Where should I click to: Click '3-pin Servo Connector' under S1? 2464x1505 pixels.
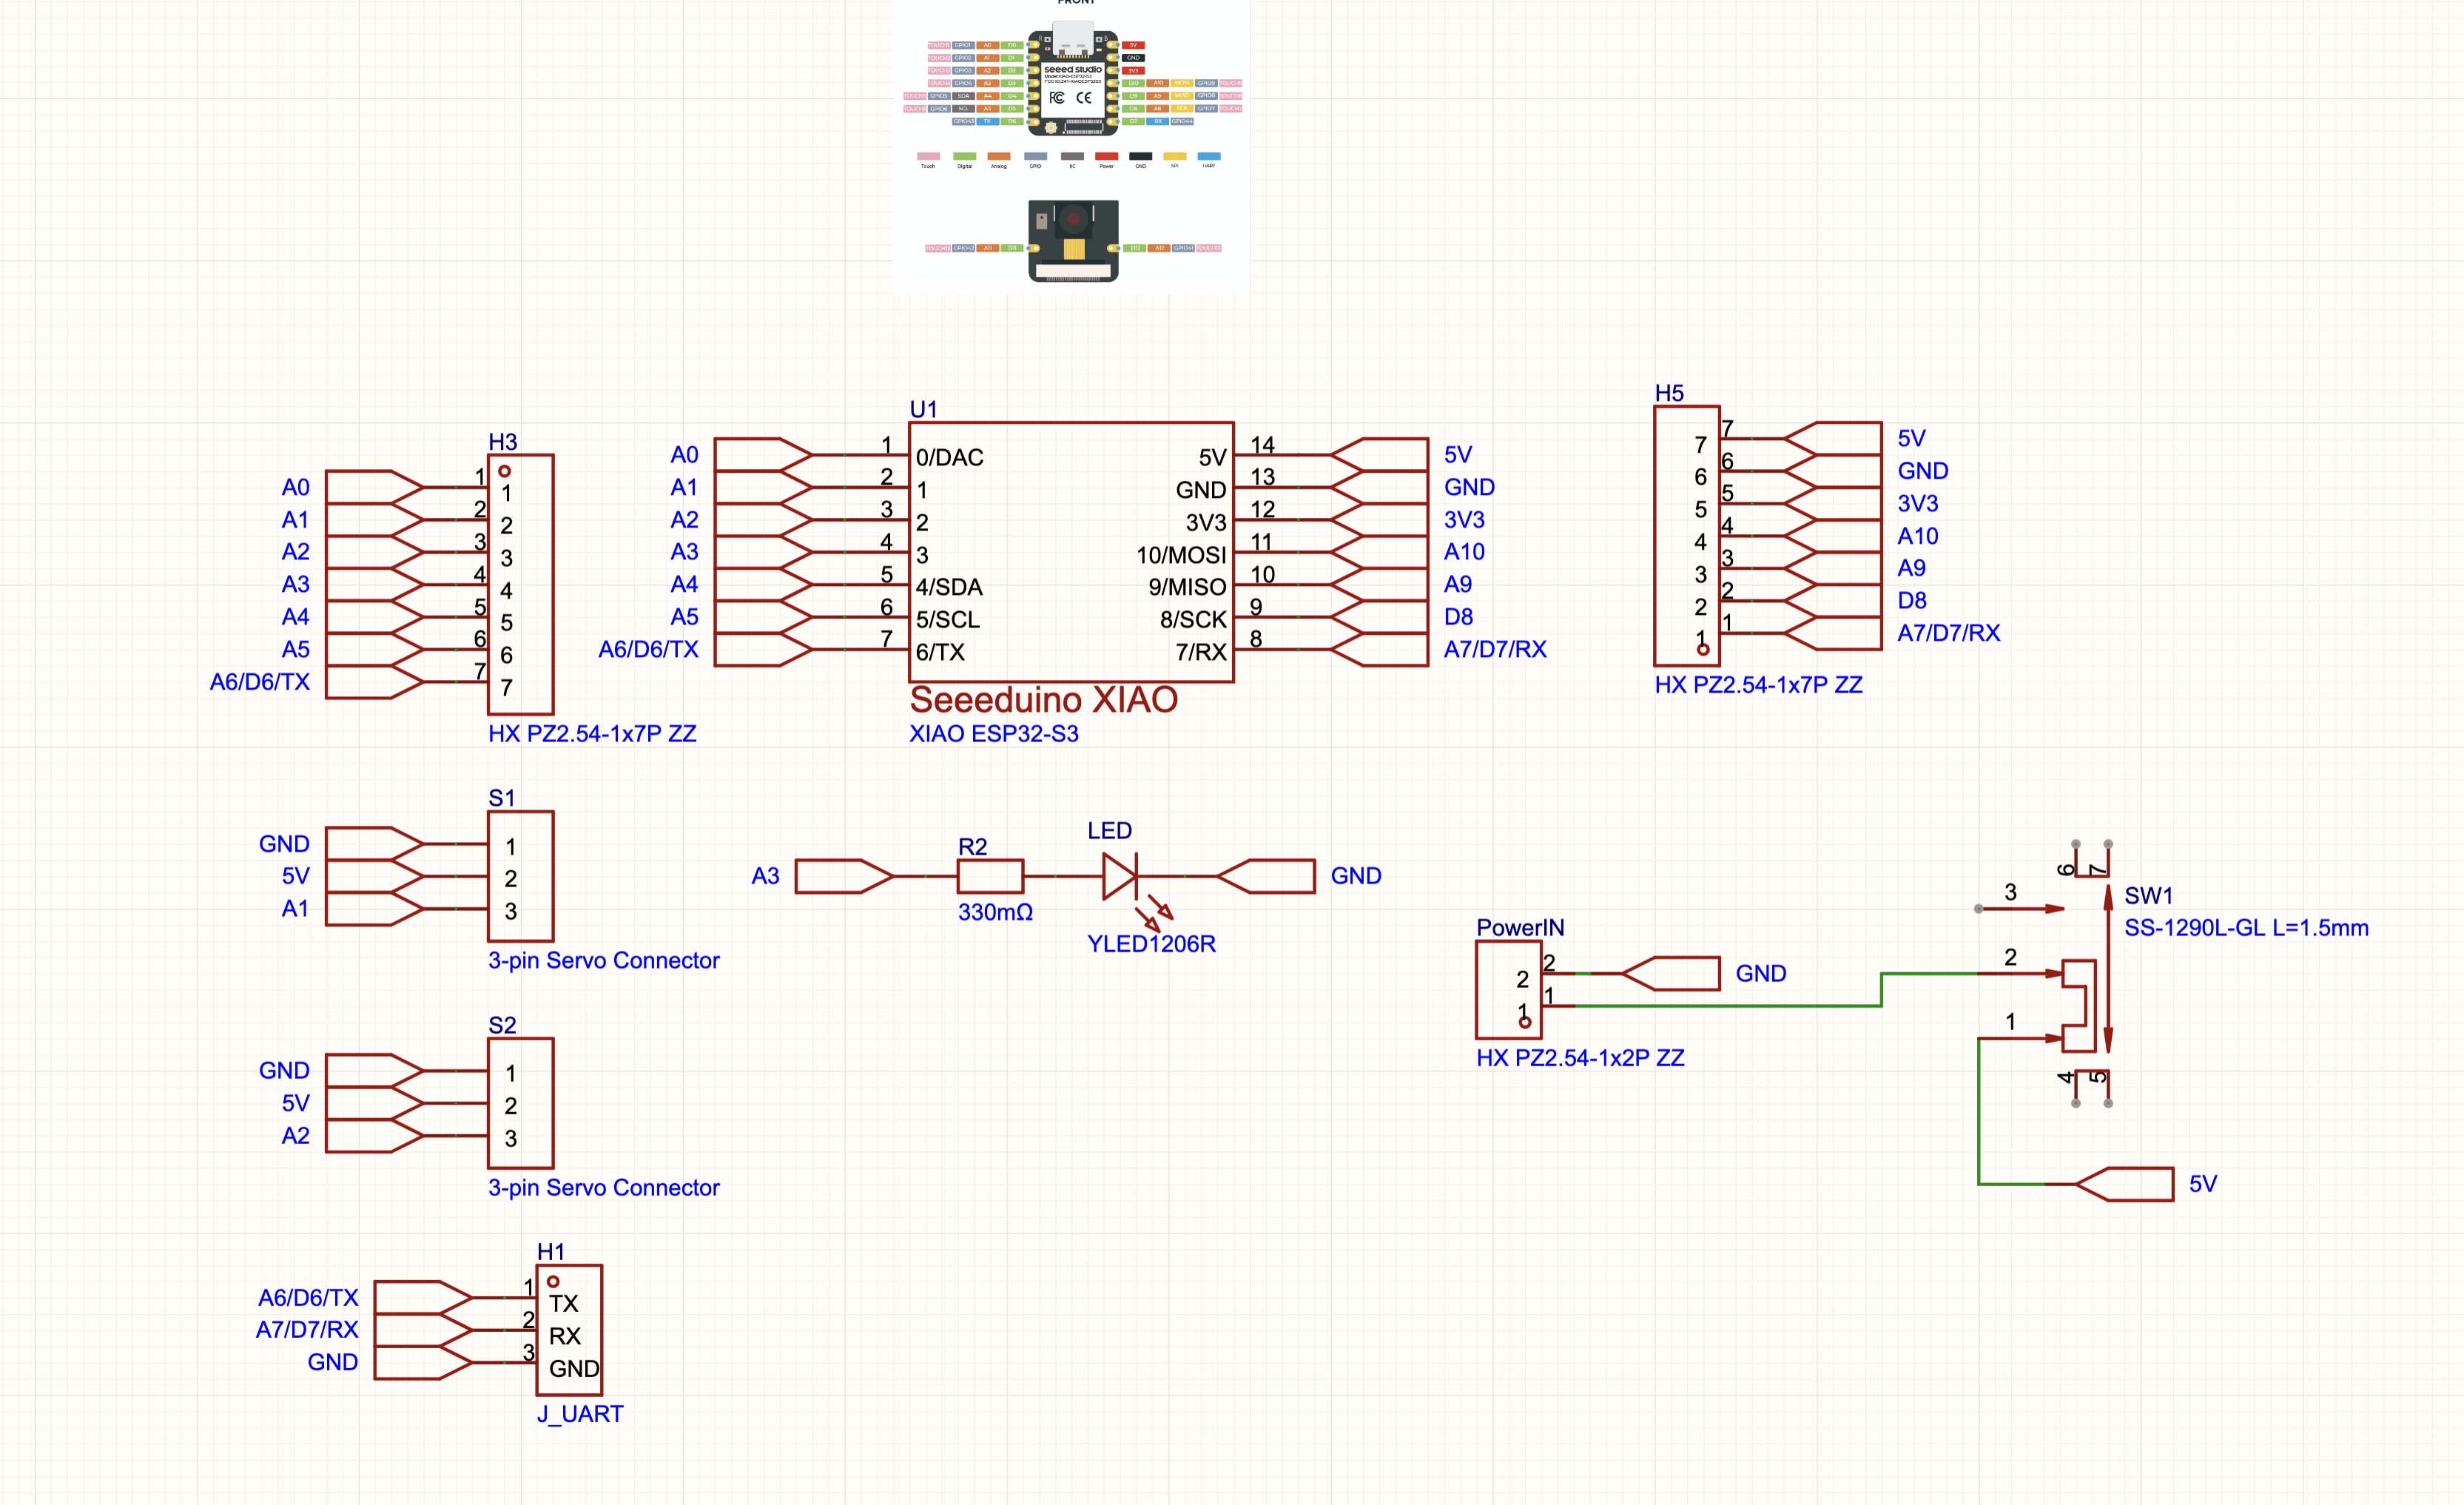coord(603,961)
